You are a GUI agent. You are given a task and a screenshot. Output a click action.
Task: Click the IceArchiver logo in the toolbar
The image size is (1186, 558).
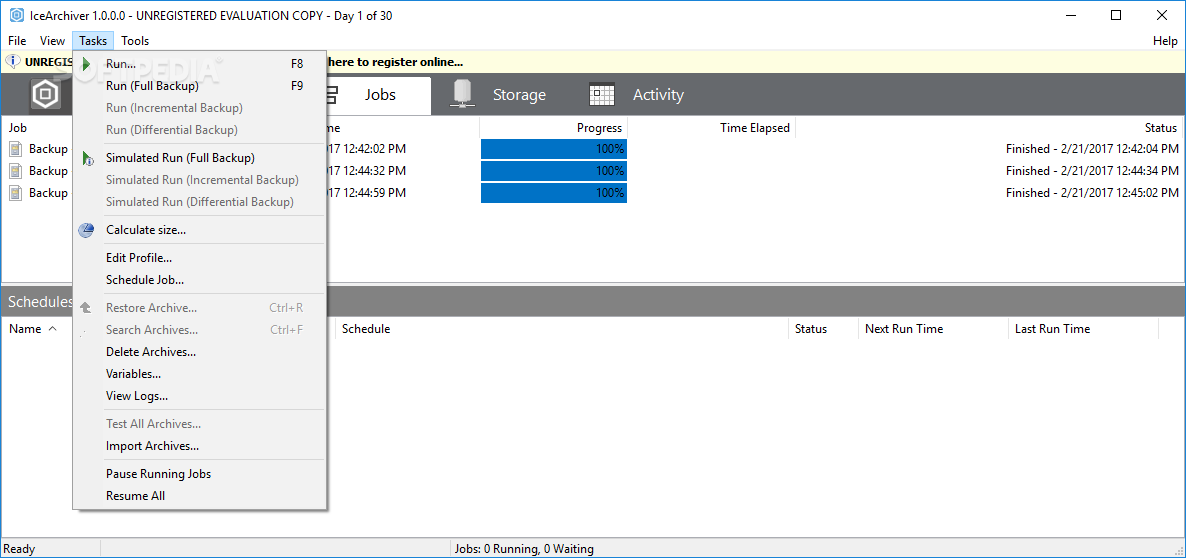[x=45, y=95]
